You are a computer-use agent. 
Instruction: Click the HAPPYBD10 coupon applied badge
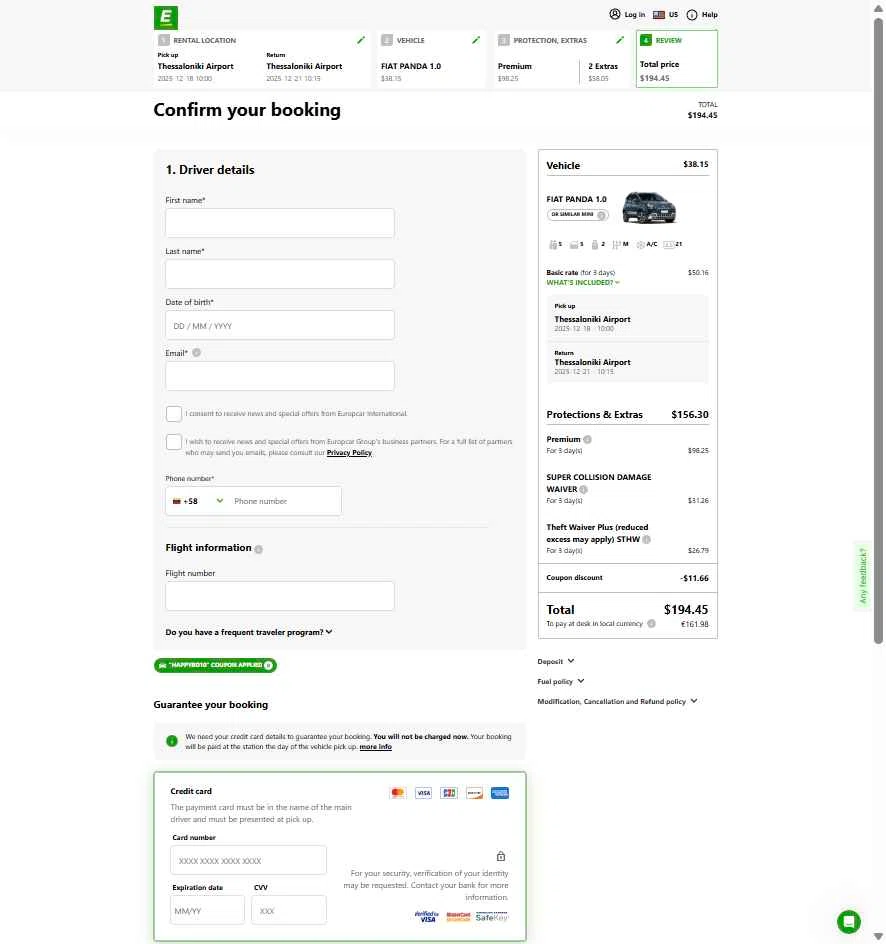point(215,665)
